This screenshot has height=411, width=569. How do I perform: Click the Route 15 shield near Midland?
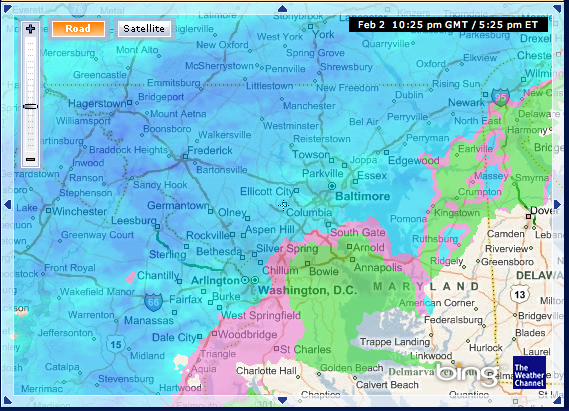pos(116,344)
